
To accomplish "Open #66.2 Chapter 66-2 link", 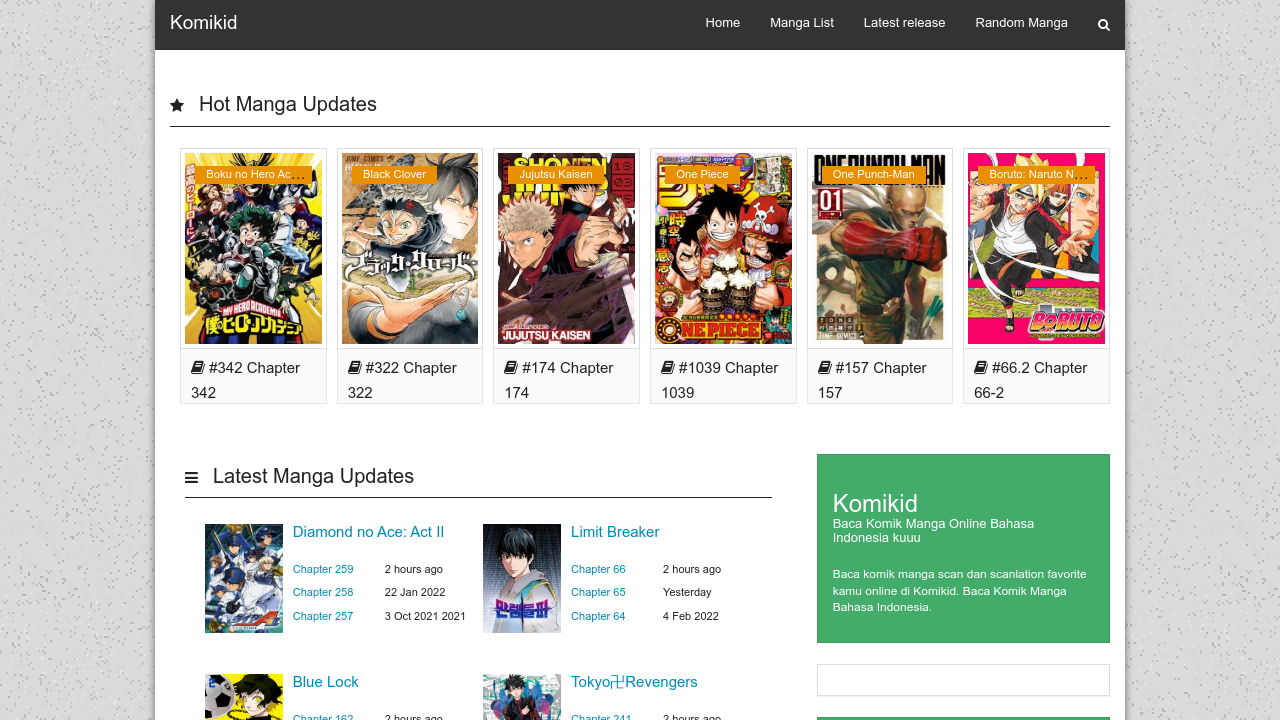I will [1031, 380].
